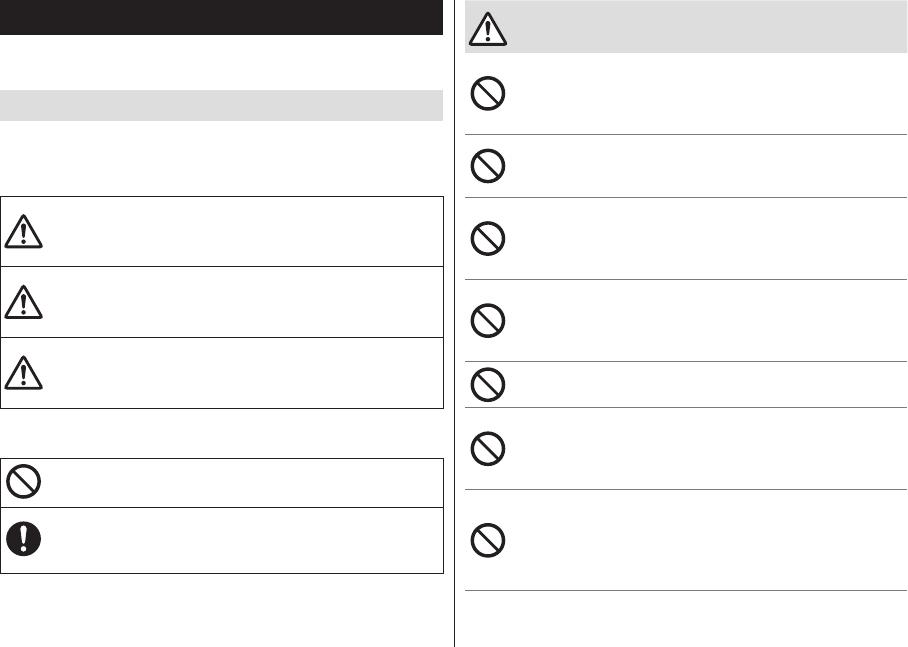Click the empty cell beside the first warning triangle
908x647 pixels.
point(243,232)
